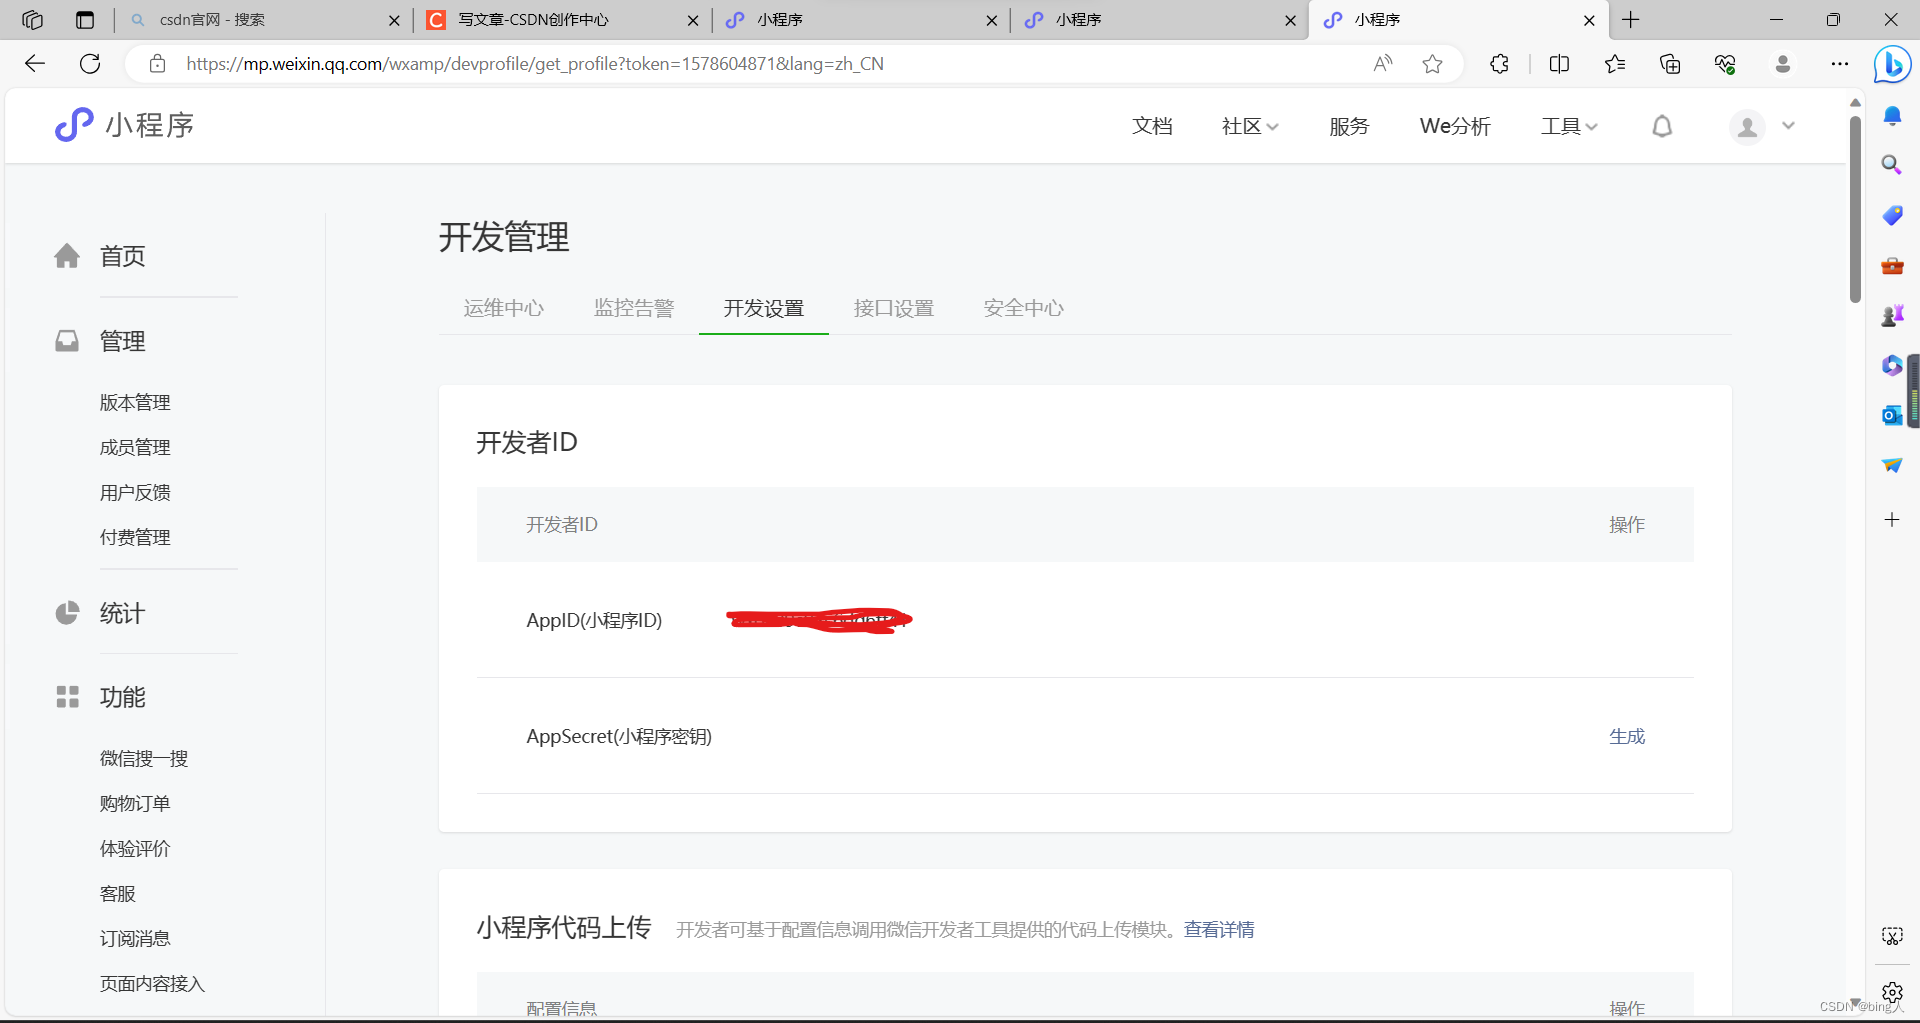Open 页面内容接入 in the sidebar
Viewport: 1920px width, 1023px height.
pyautogui.click(x=152, y=983)
